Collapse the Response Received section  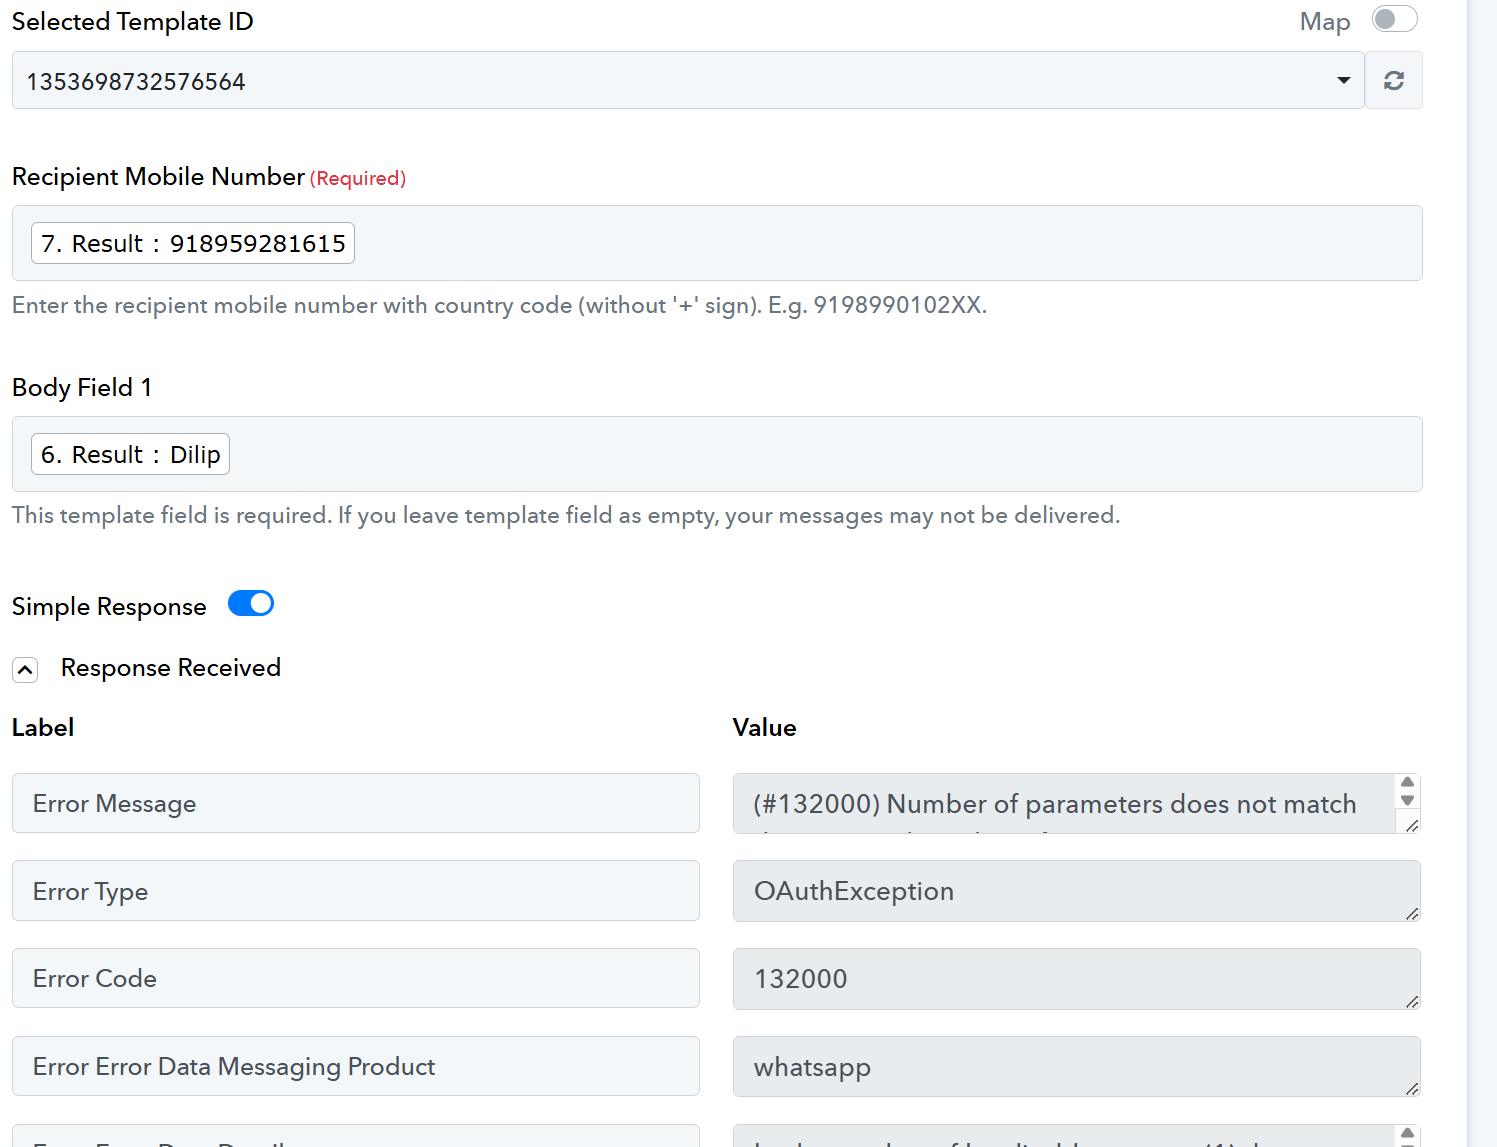[x=25, y=669]
